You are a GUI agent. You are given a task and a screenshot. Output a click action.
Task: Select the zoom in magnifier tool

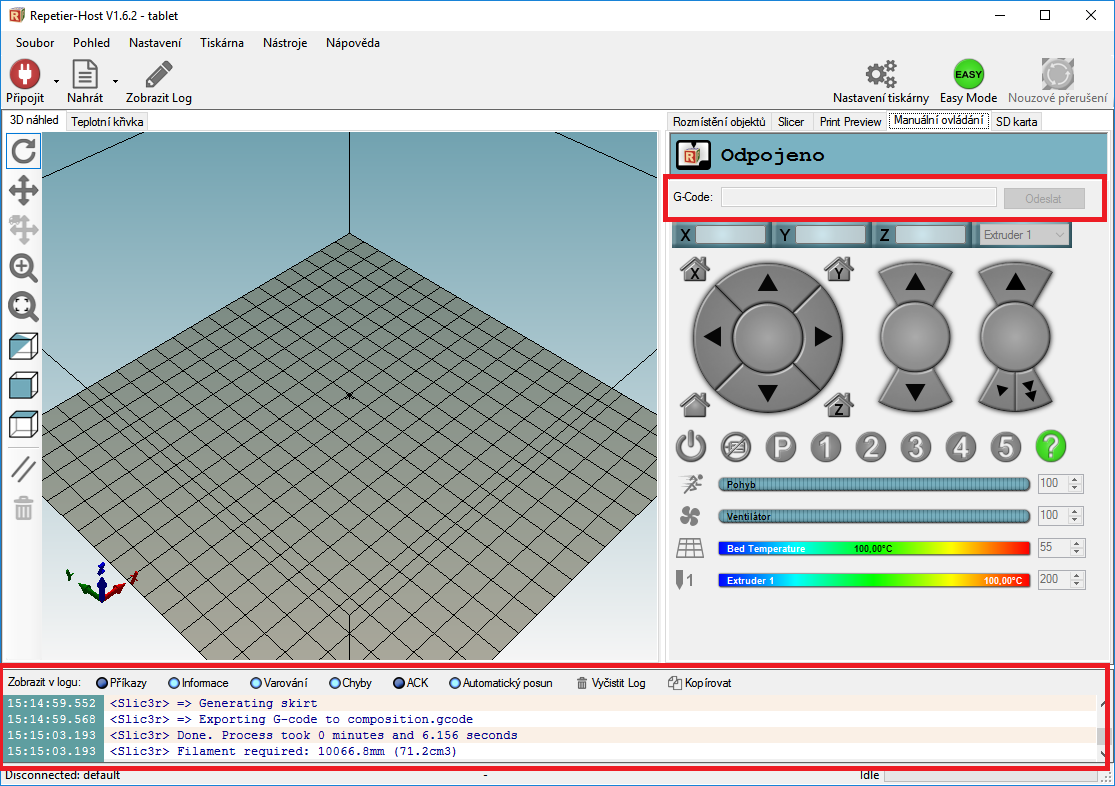tap(24, 267)
